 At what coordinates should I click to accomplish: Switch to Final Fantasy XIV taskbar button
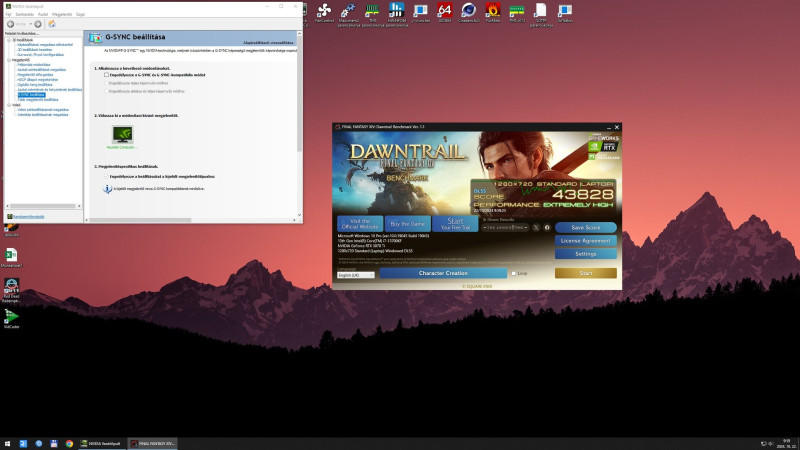pos(152,444)
